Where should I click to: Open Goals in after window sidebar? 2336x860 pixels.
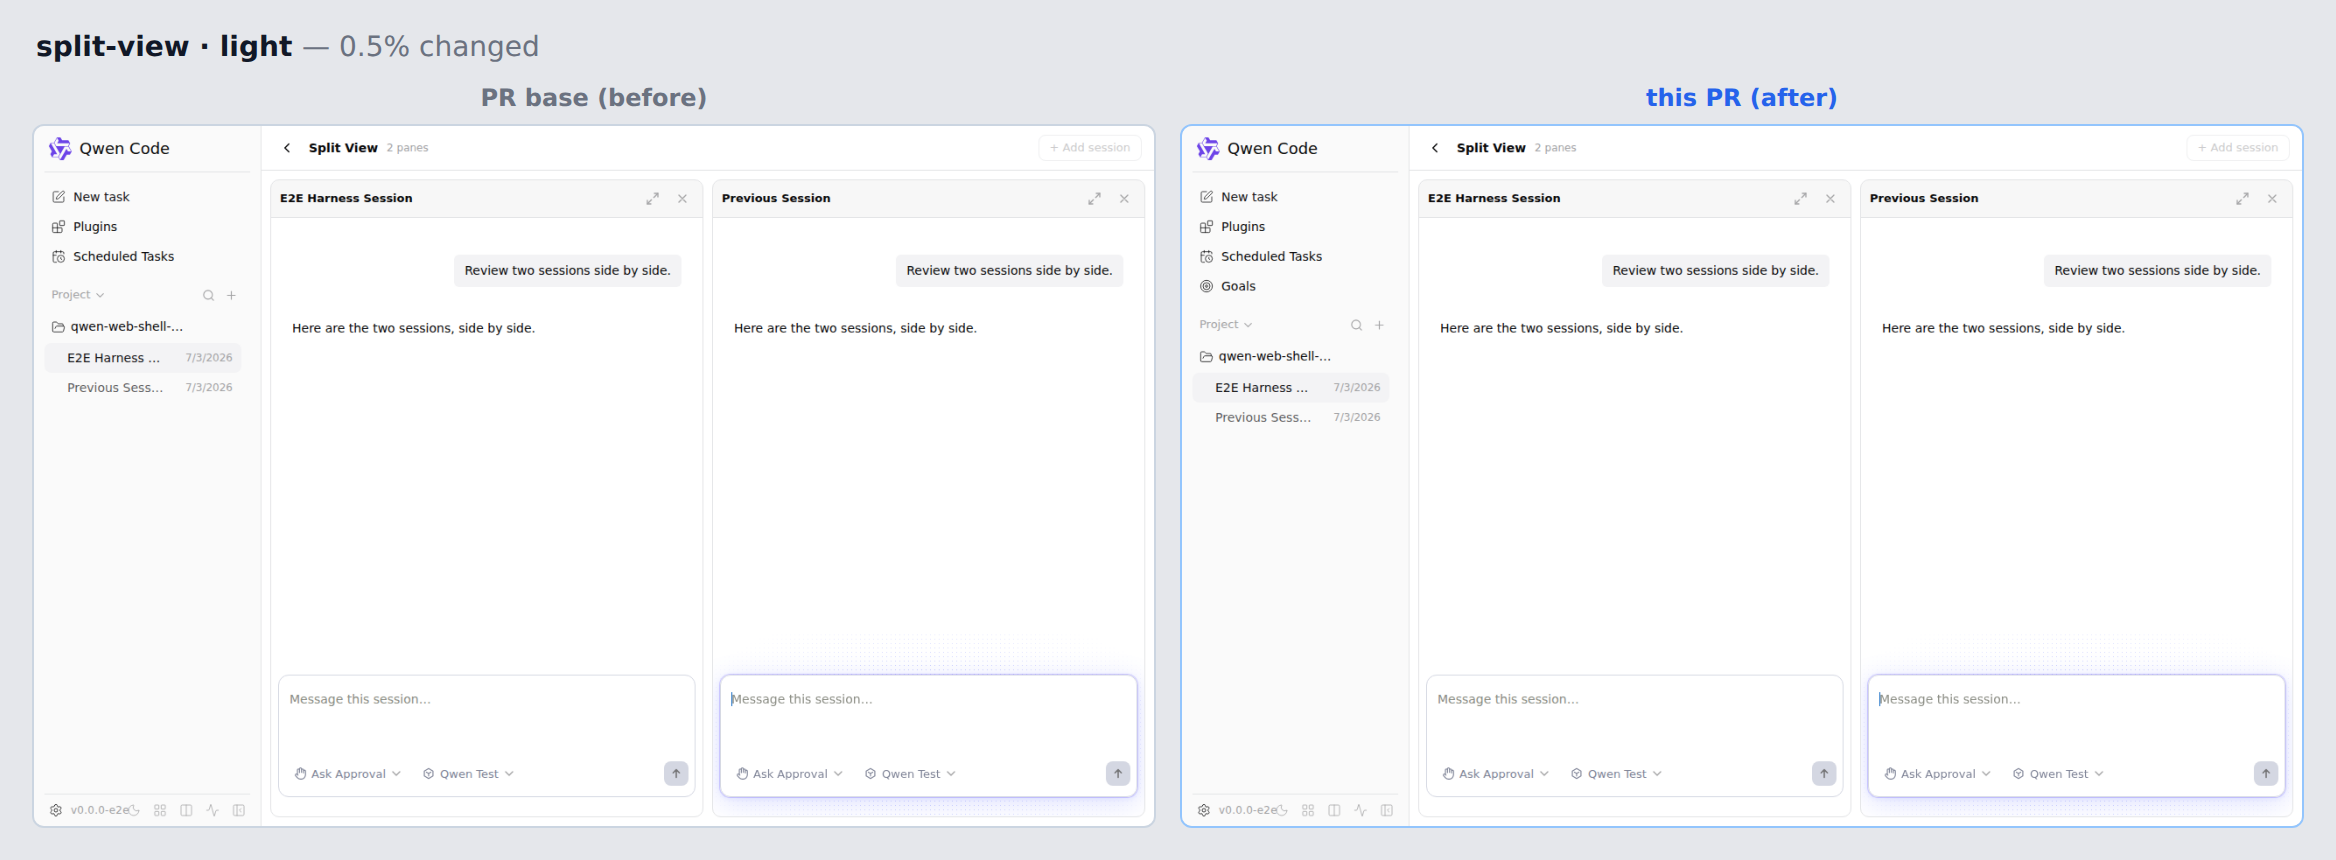tap(1294, 286)
